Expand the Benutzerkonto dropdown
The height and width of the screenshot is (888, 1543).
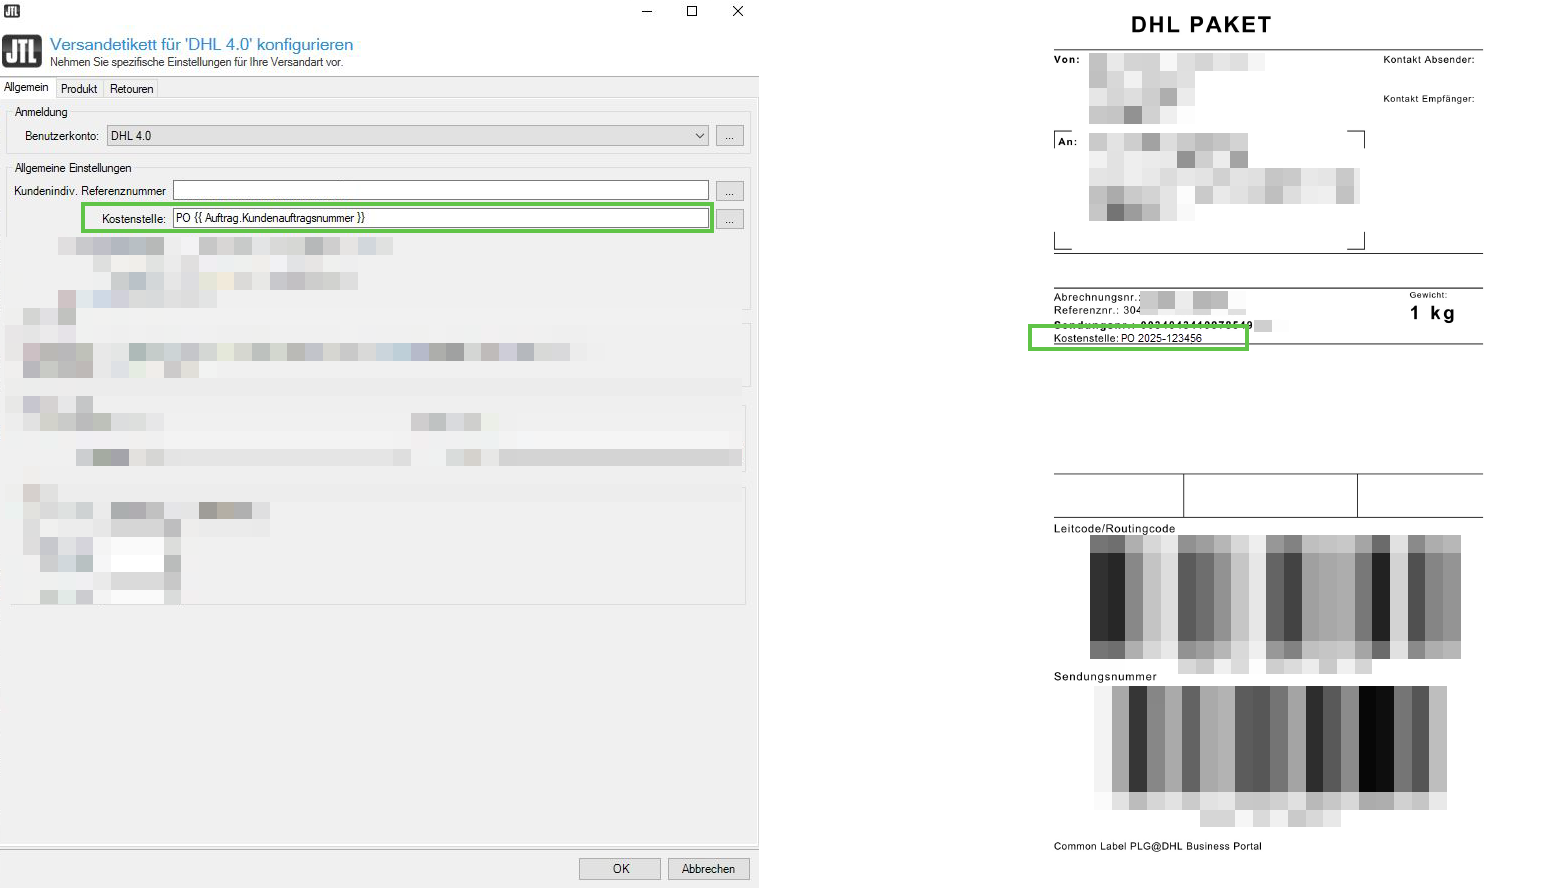[x=699, y=136]
